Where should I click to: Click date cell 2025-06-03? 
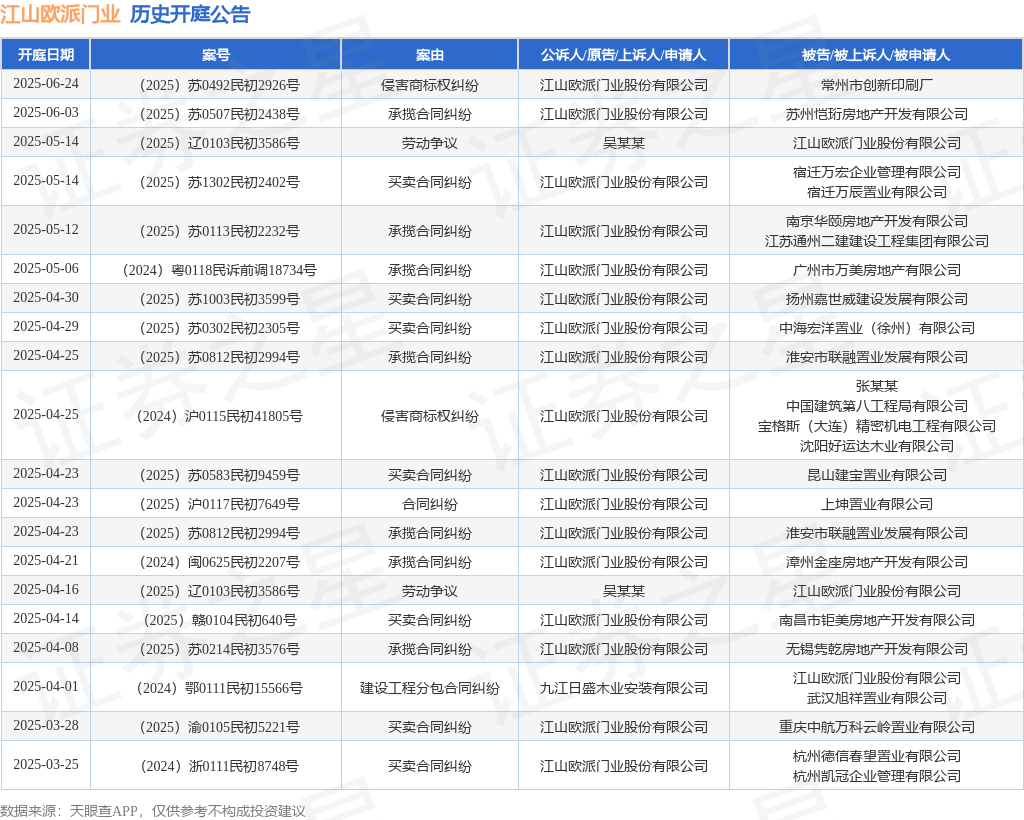(46, 113)
